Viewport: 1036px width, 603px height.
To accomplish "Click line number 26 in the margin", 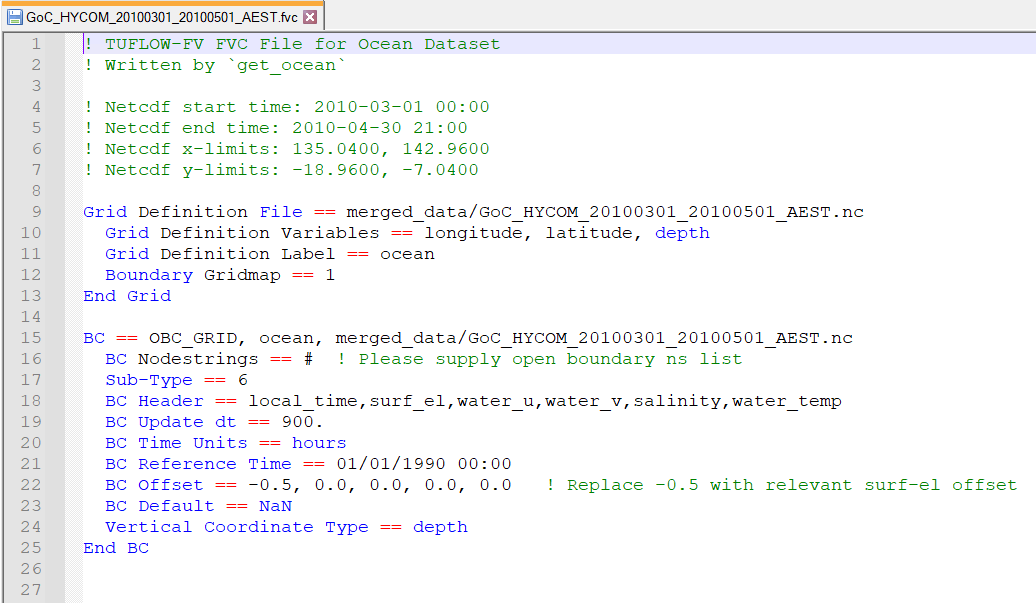I will 31,569.
